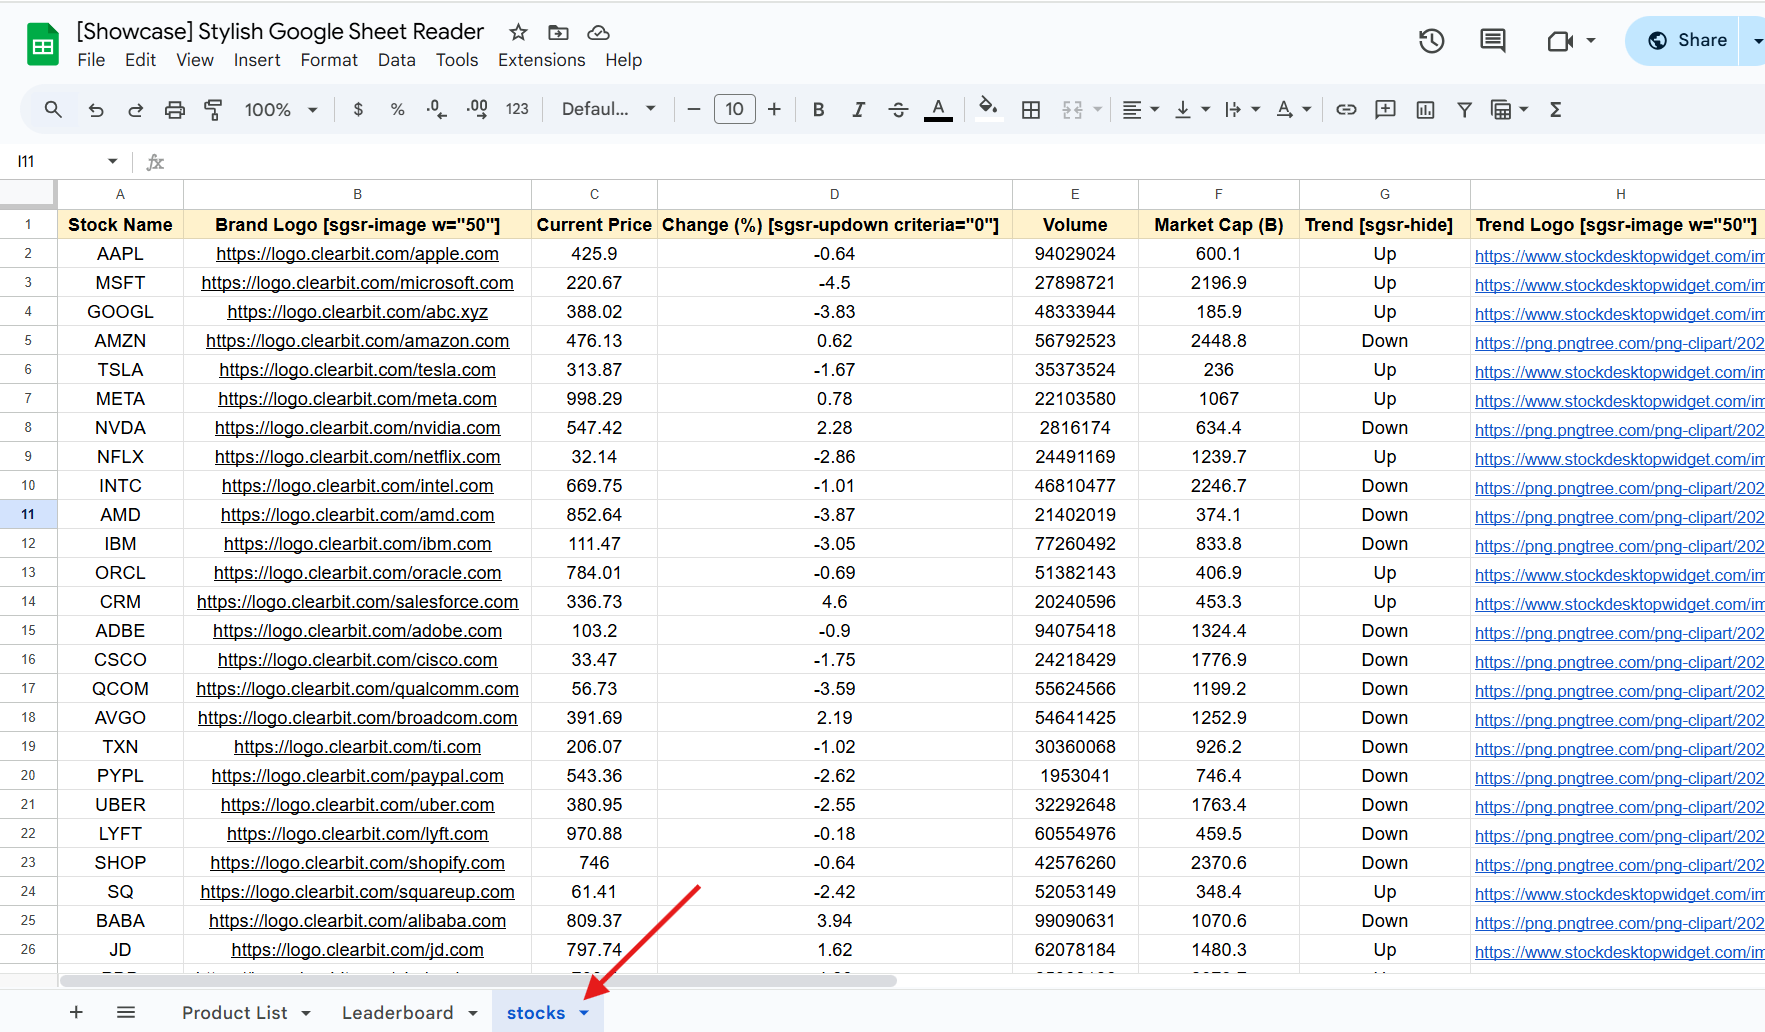
Task: Create a filter
Action: point(1464,109)
